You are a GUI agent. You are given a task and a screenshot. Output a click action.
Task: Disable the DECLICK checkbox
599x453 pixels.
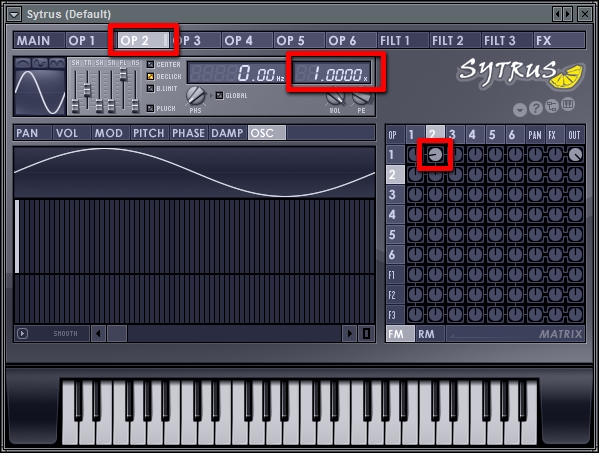point(151,76)
